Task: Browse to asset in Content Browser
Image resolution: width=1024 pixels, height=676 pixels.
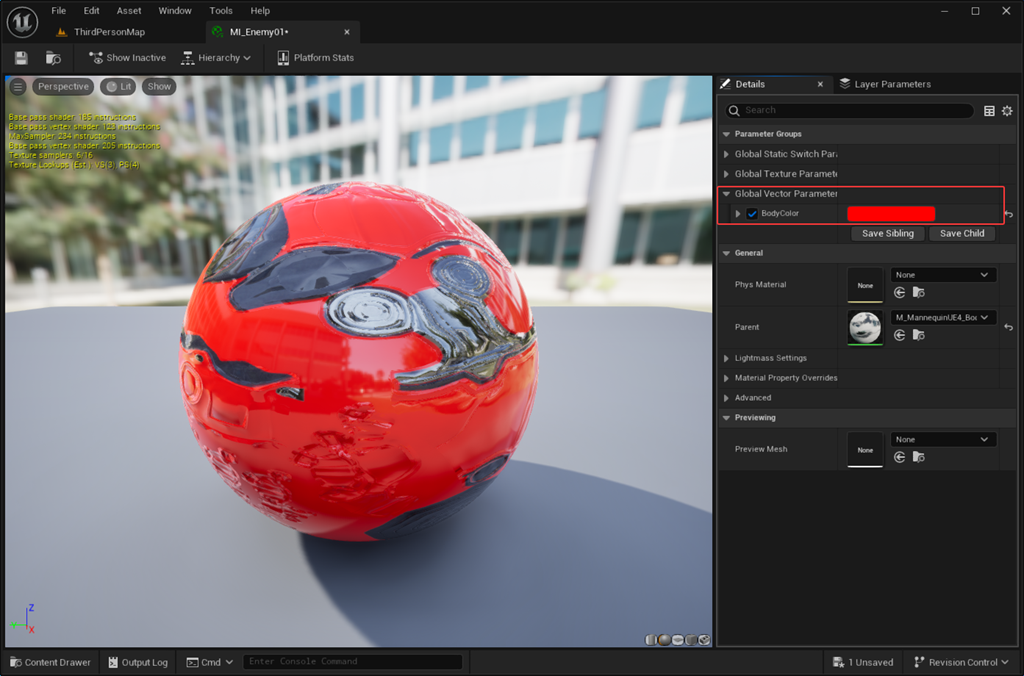Action: pyautogui.click(x=53, y=57)
